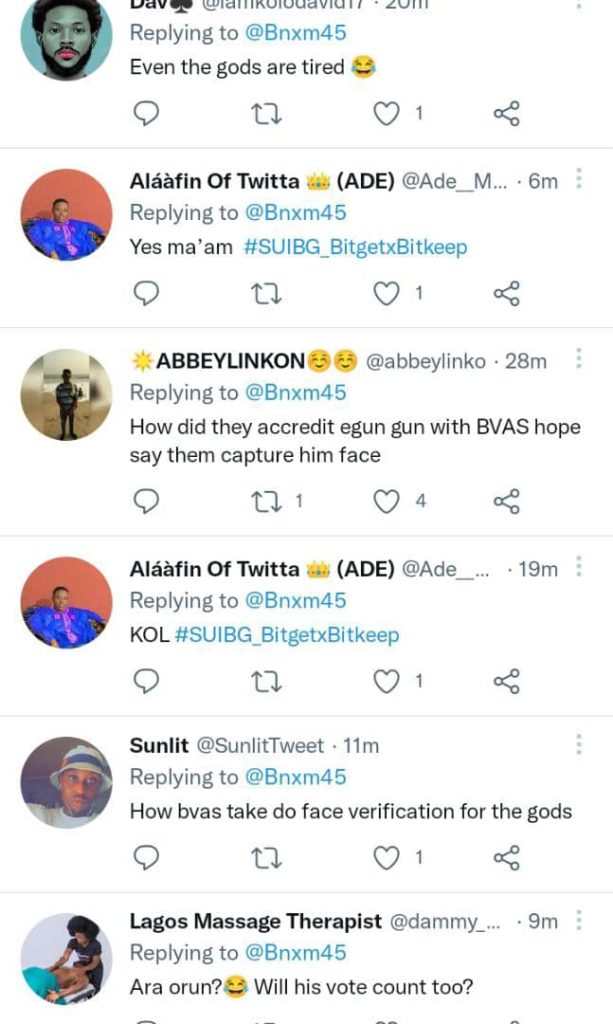Retweet ABBEYLINKON's tweet about BVAS accreditation

point(266,501)
